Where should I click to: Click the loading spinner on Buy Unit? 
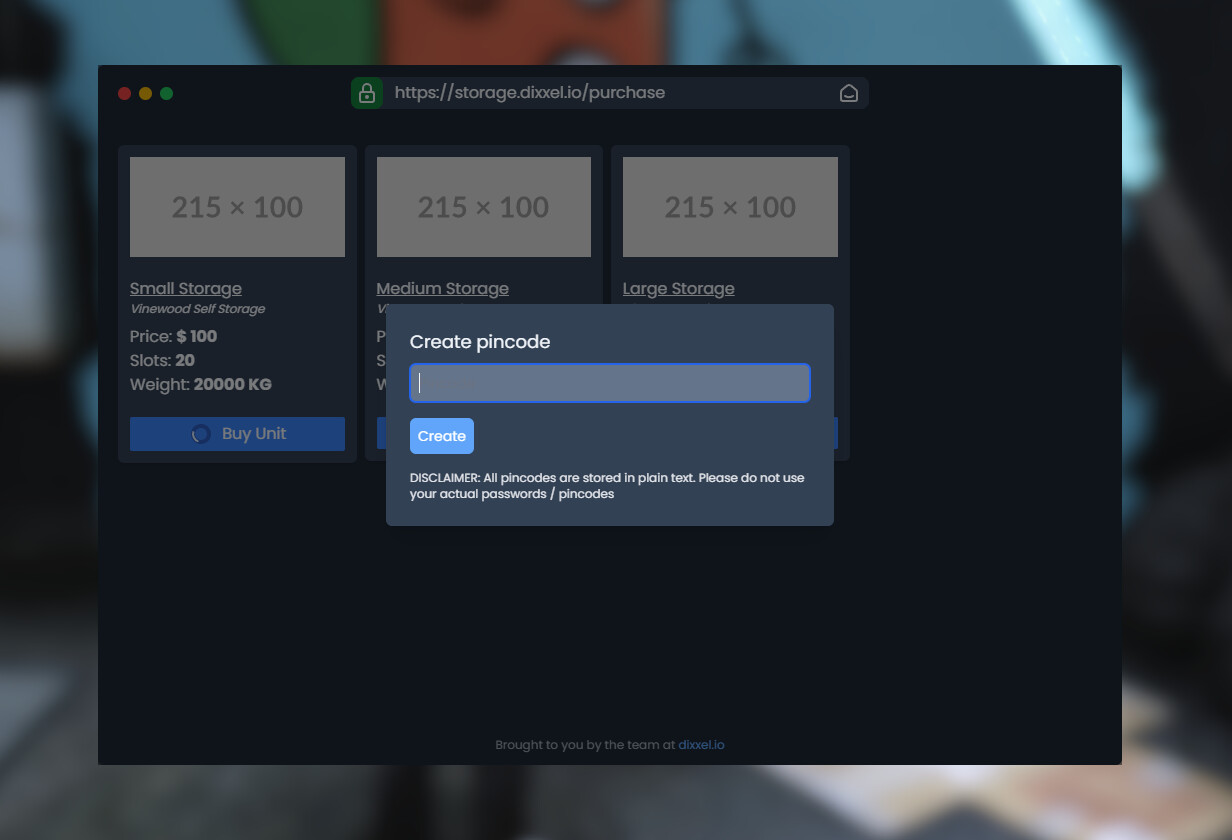click(x=201, y=434)
